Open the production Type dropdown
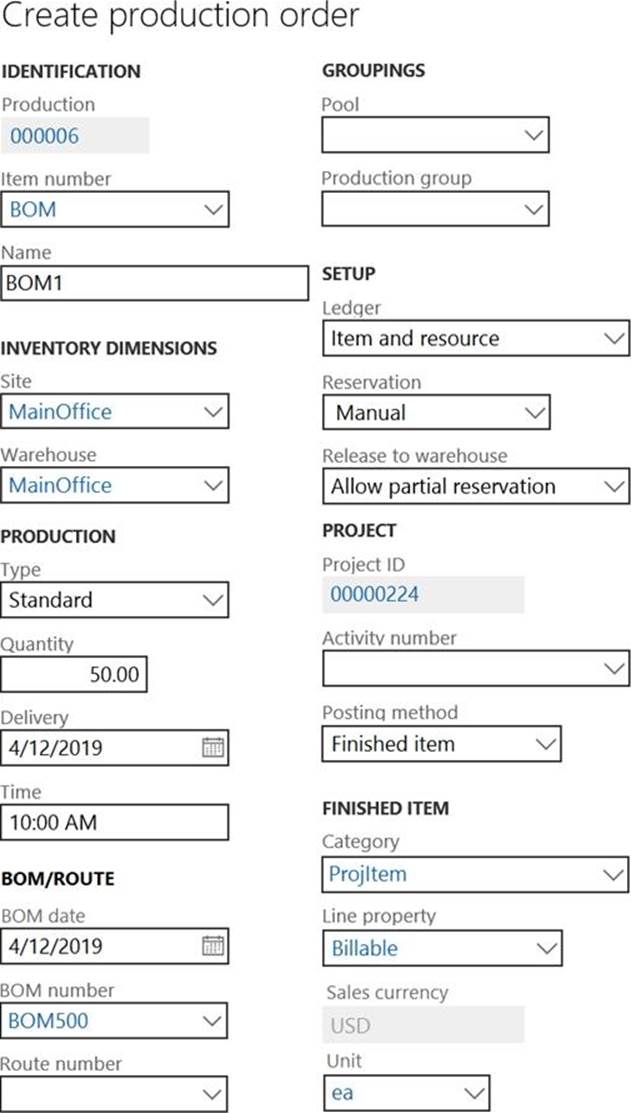Image resolution: width=631 pixels, height=1113 pixels. coord(213,600)
